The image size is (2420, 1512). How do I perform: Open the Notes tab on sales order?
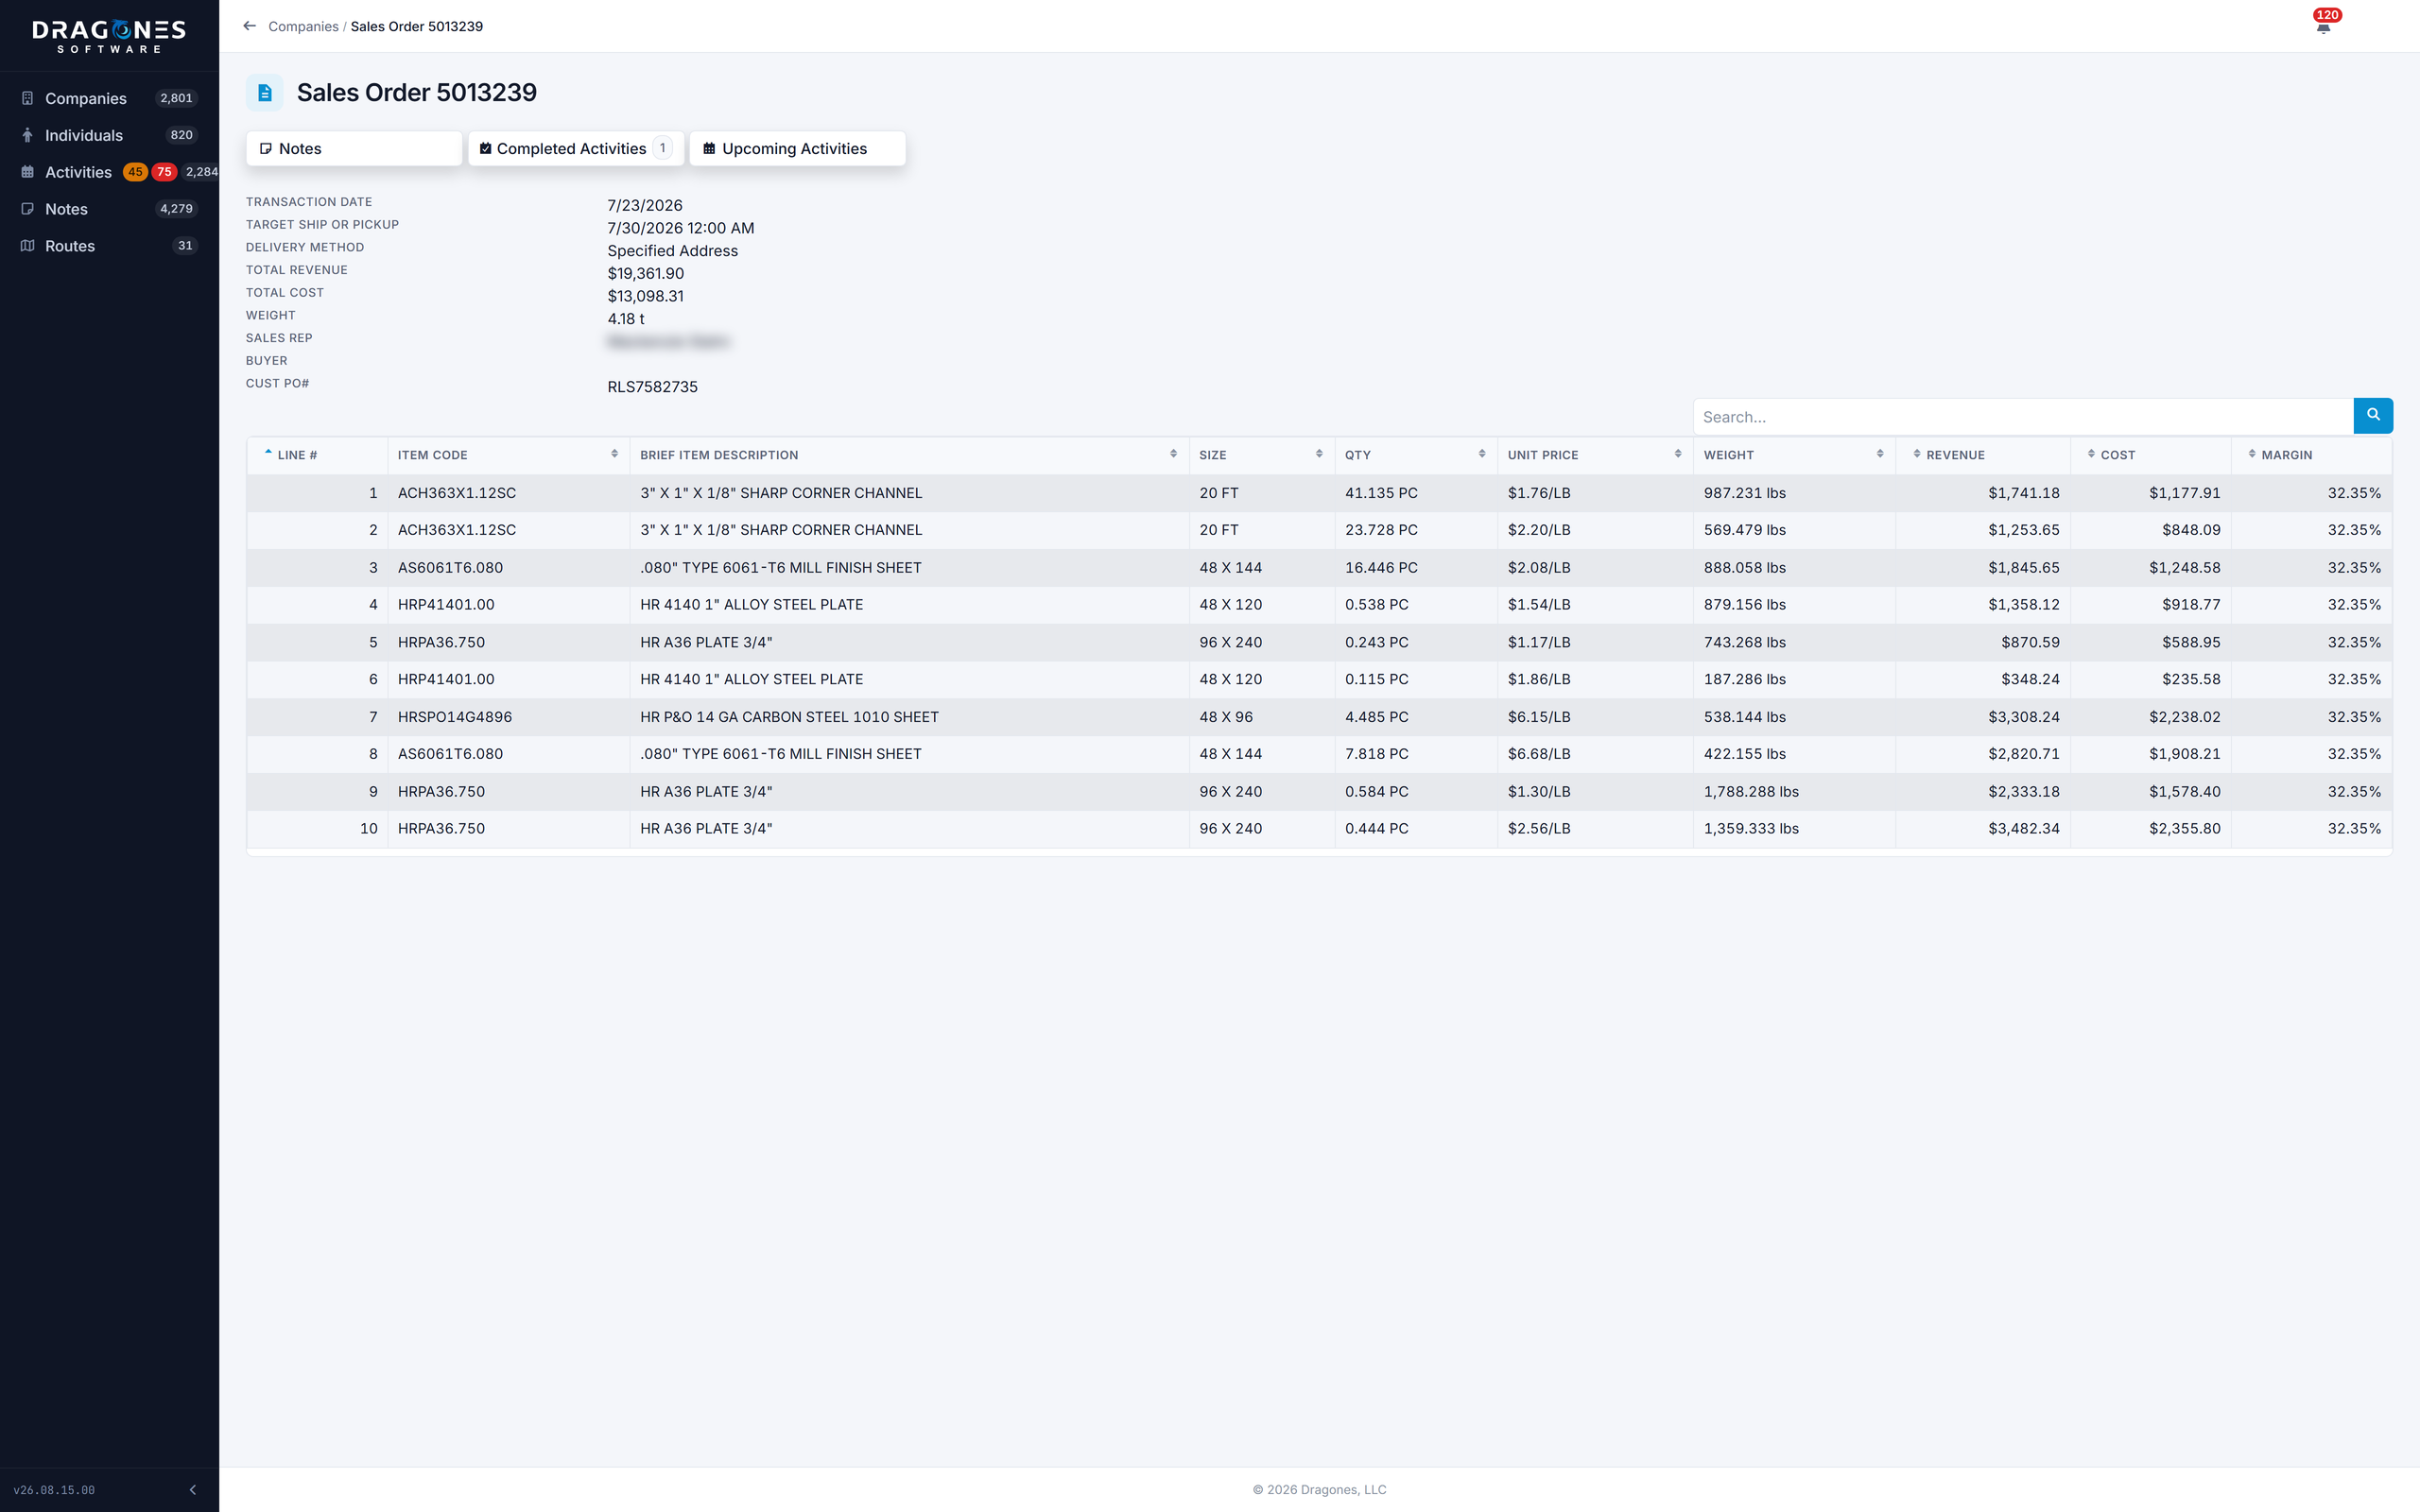(x=354, y=149)
